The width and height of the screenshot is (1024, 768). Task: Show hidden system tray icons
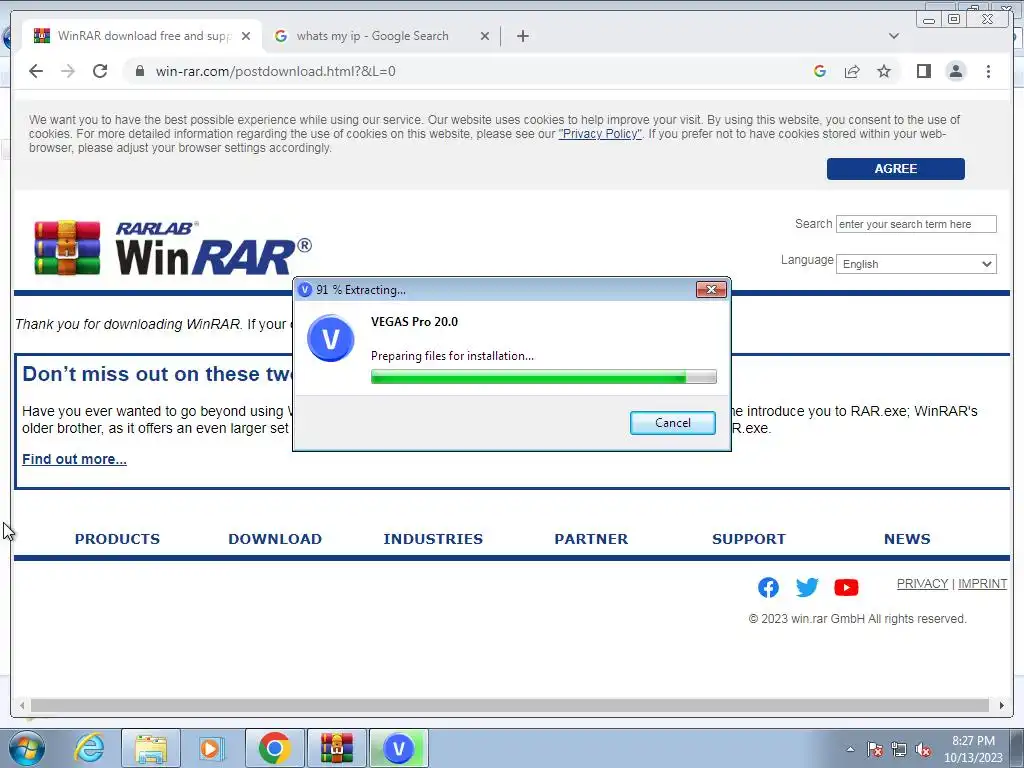850,749
